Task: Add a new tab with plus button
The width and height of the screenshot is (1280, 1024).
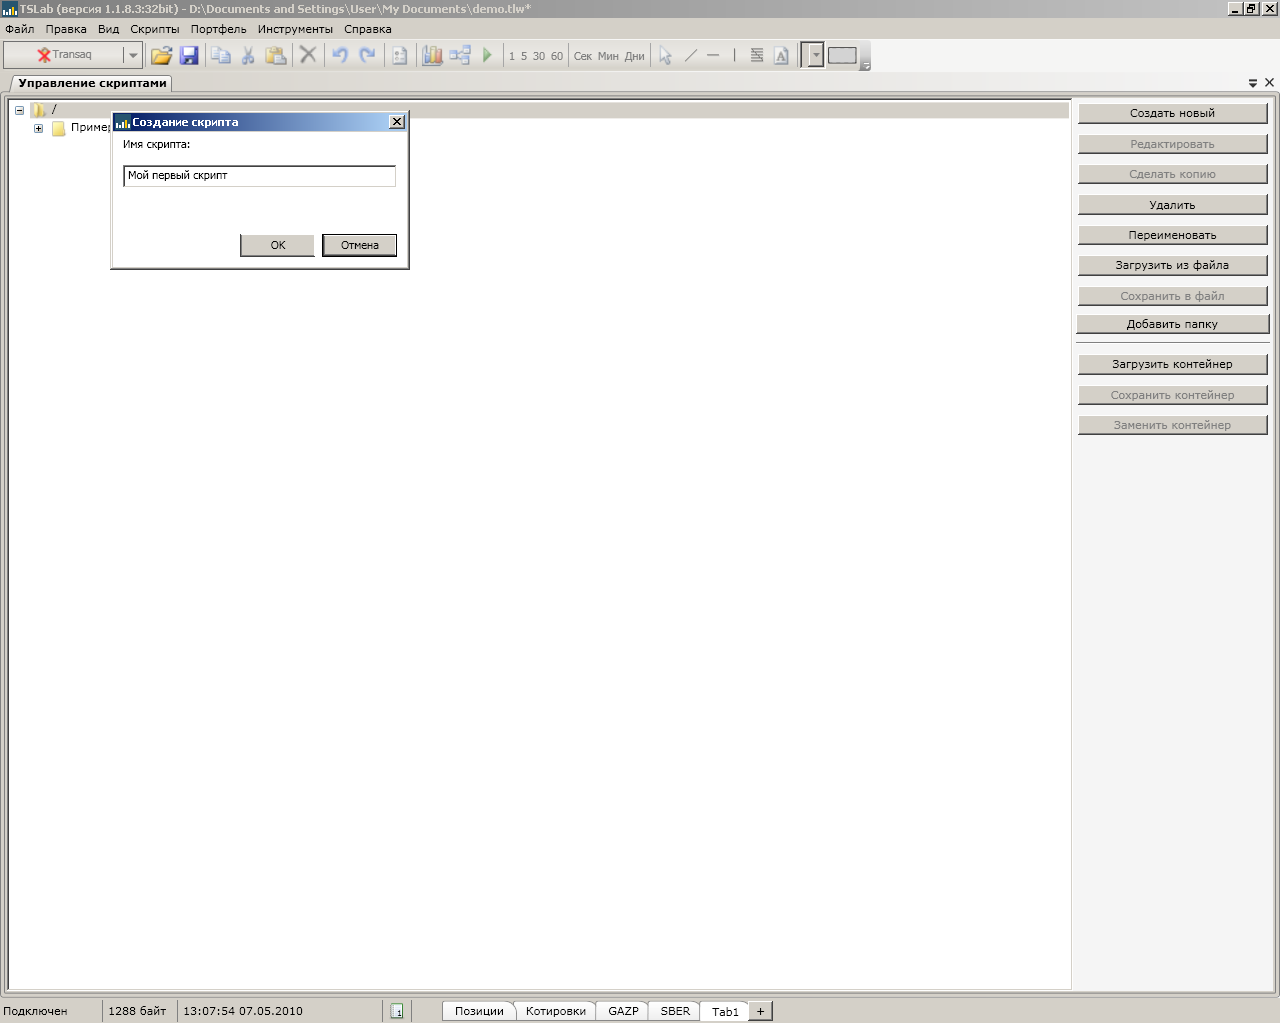Action: (760, 1011)
